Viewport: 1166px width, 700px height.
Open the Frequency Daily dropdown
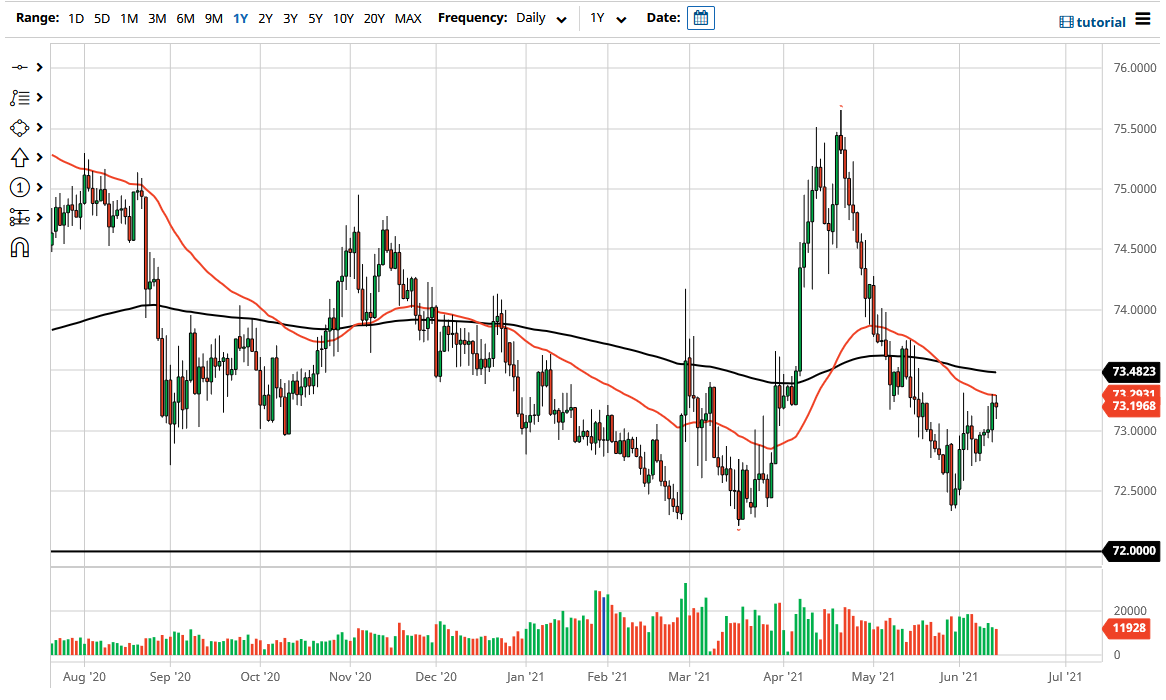coord(536,18)
